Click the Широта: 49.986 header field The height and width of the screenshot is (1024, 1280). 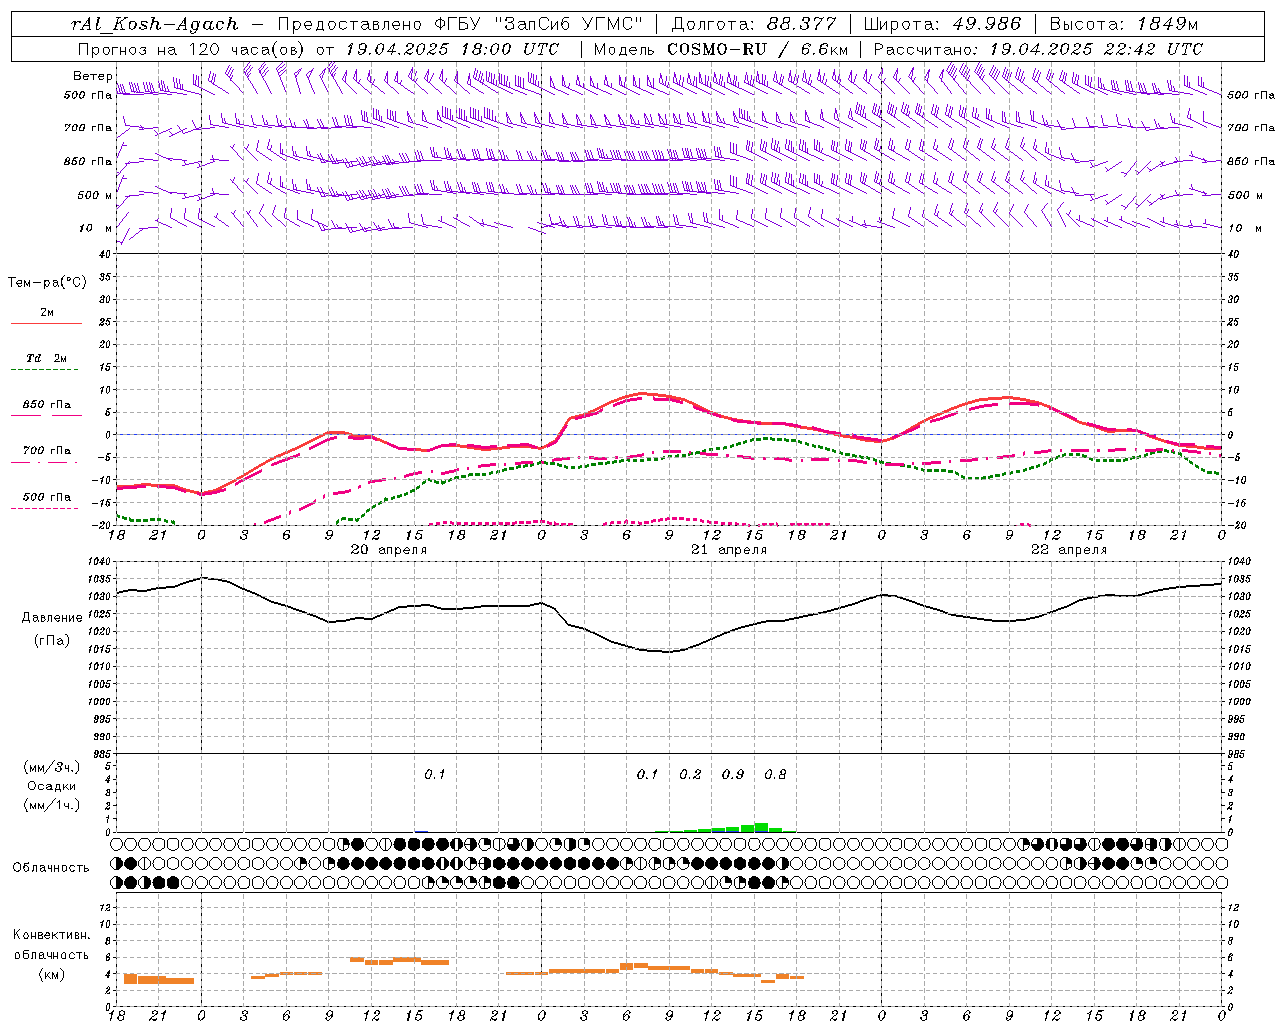coord(942,24)
